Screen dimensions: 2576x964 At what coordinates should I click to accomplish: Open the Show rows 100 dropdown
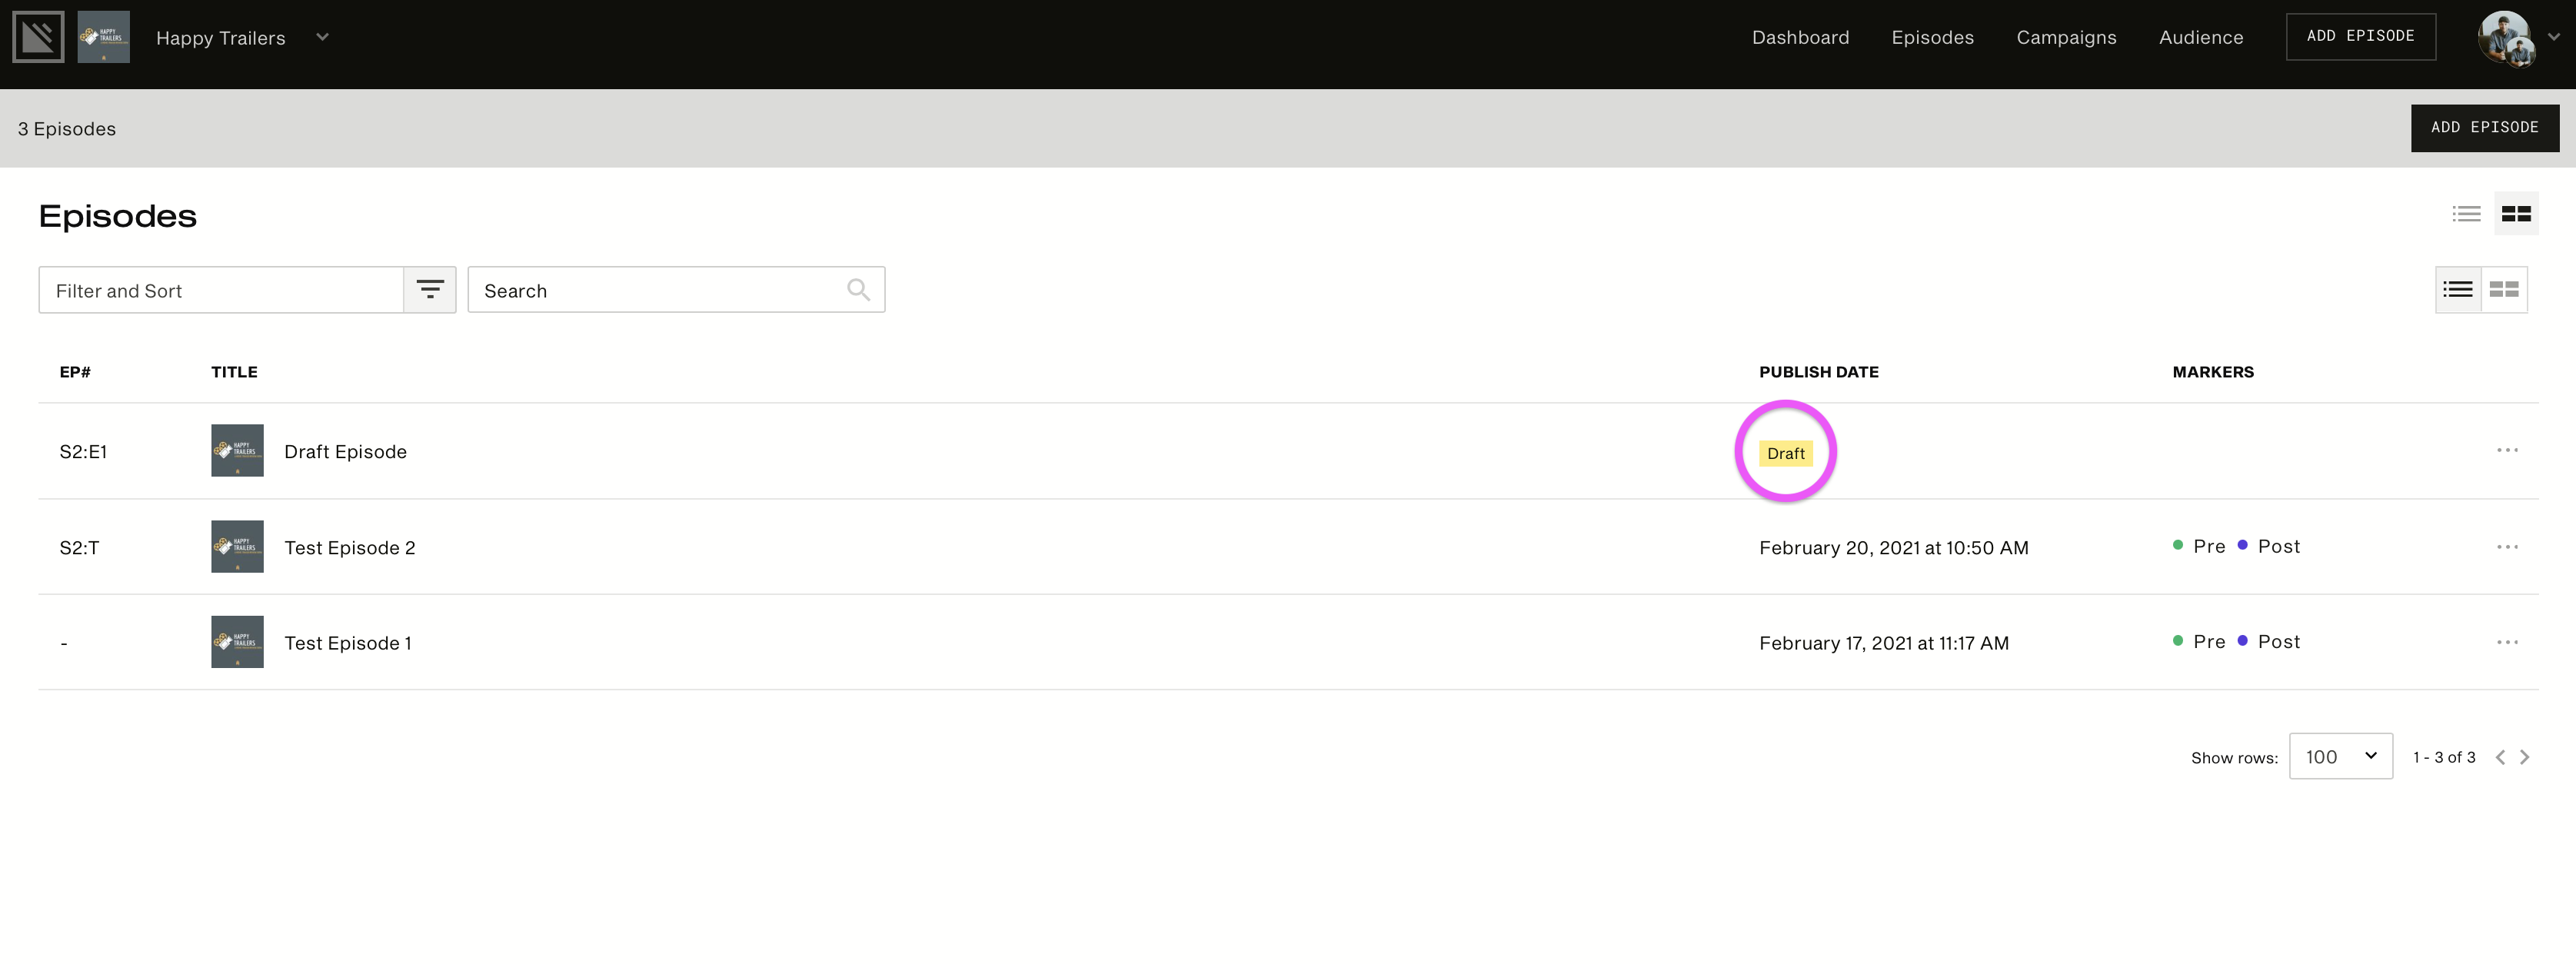(x=2340, y=756)
